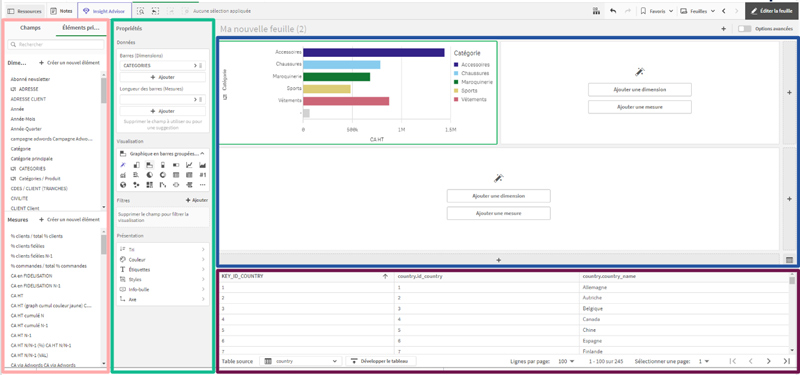Select the stacked bar chart type
The height and width of the screenshot is (375, 800).
163,165
